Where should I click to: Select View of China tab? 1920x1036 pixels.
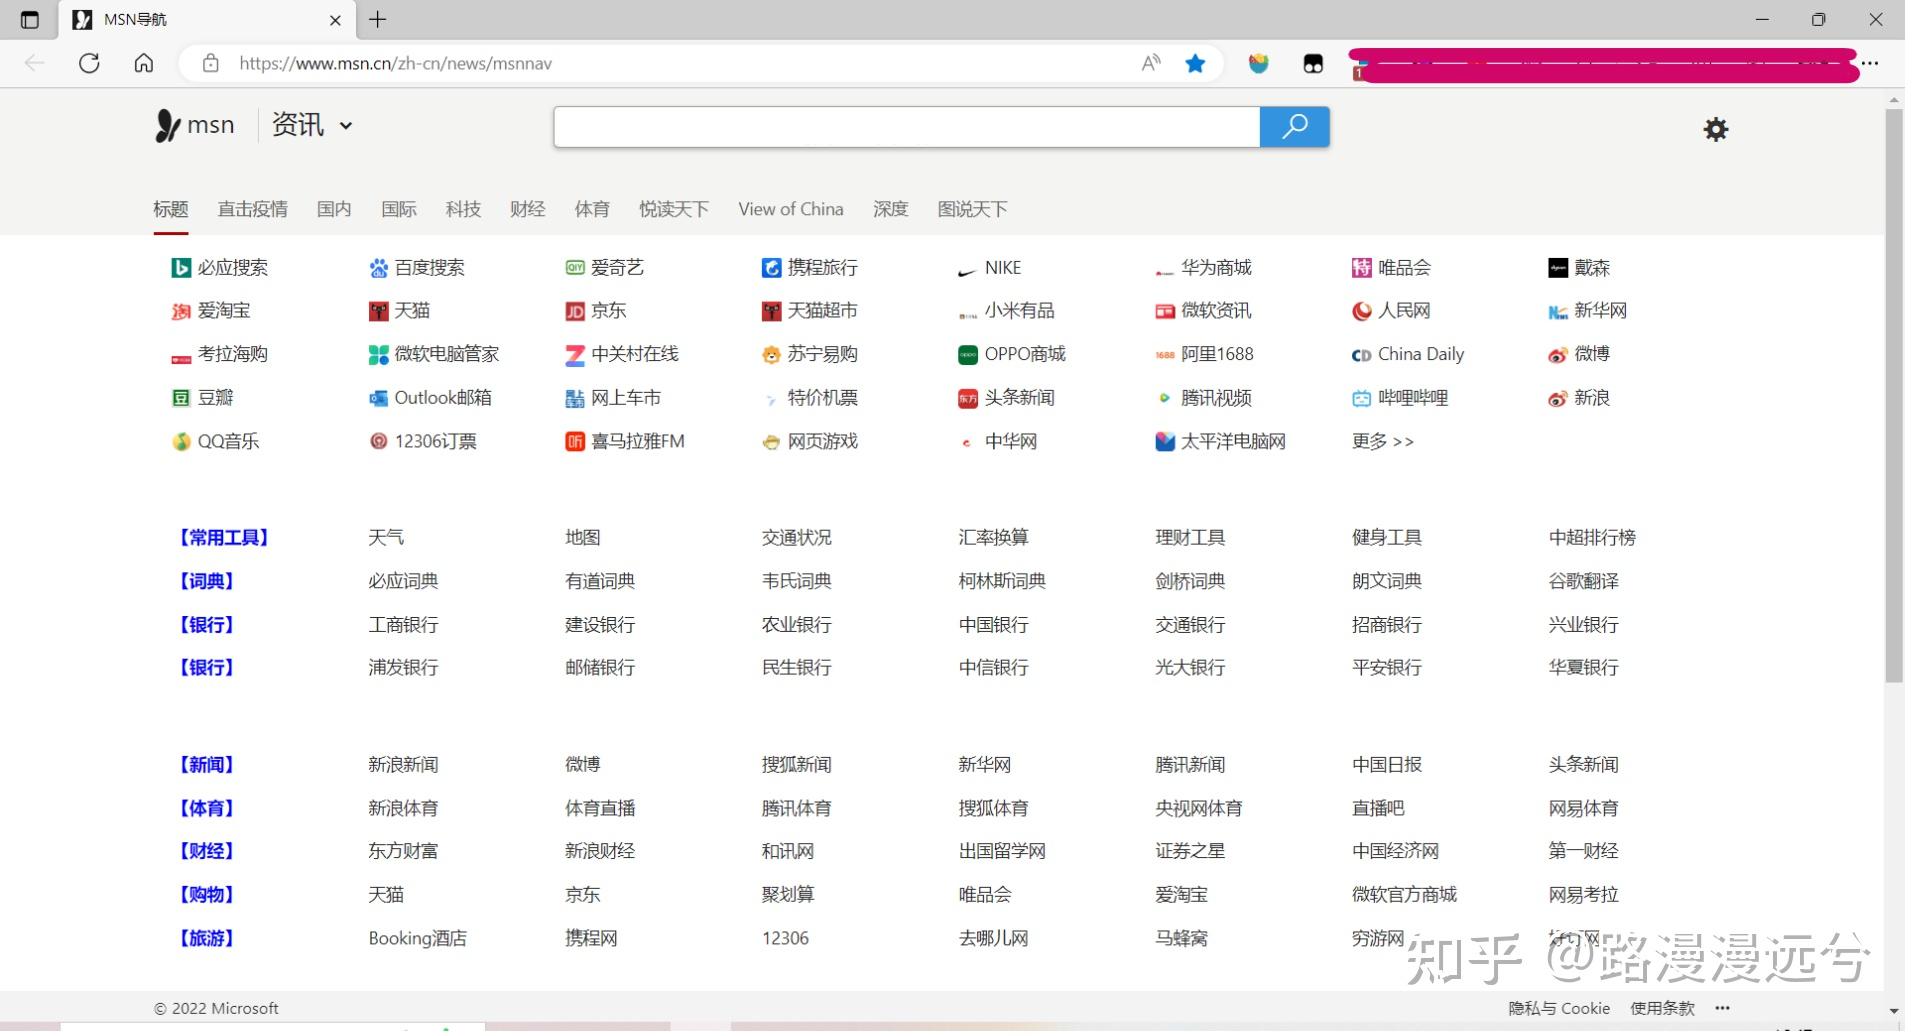[x=796, y=210]
